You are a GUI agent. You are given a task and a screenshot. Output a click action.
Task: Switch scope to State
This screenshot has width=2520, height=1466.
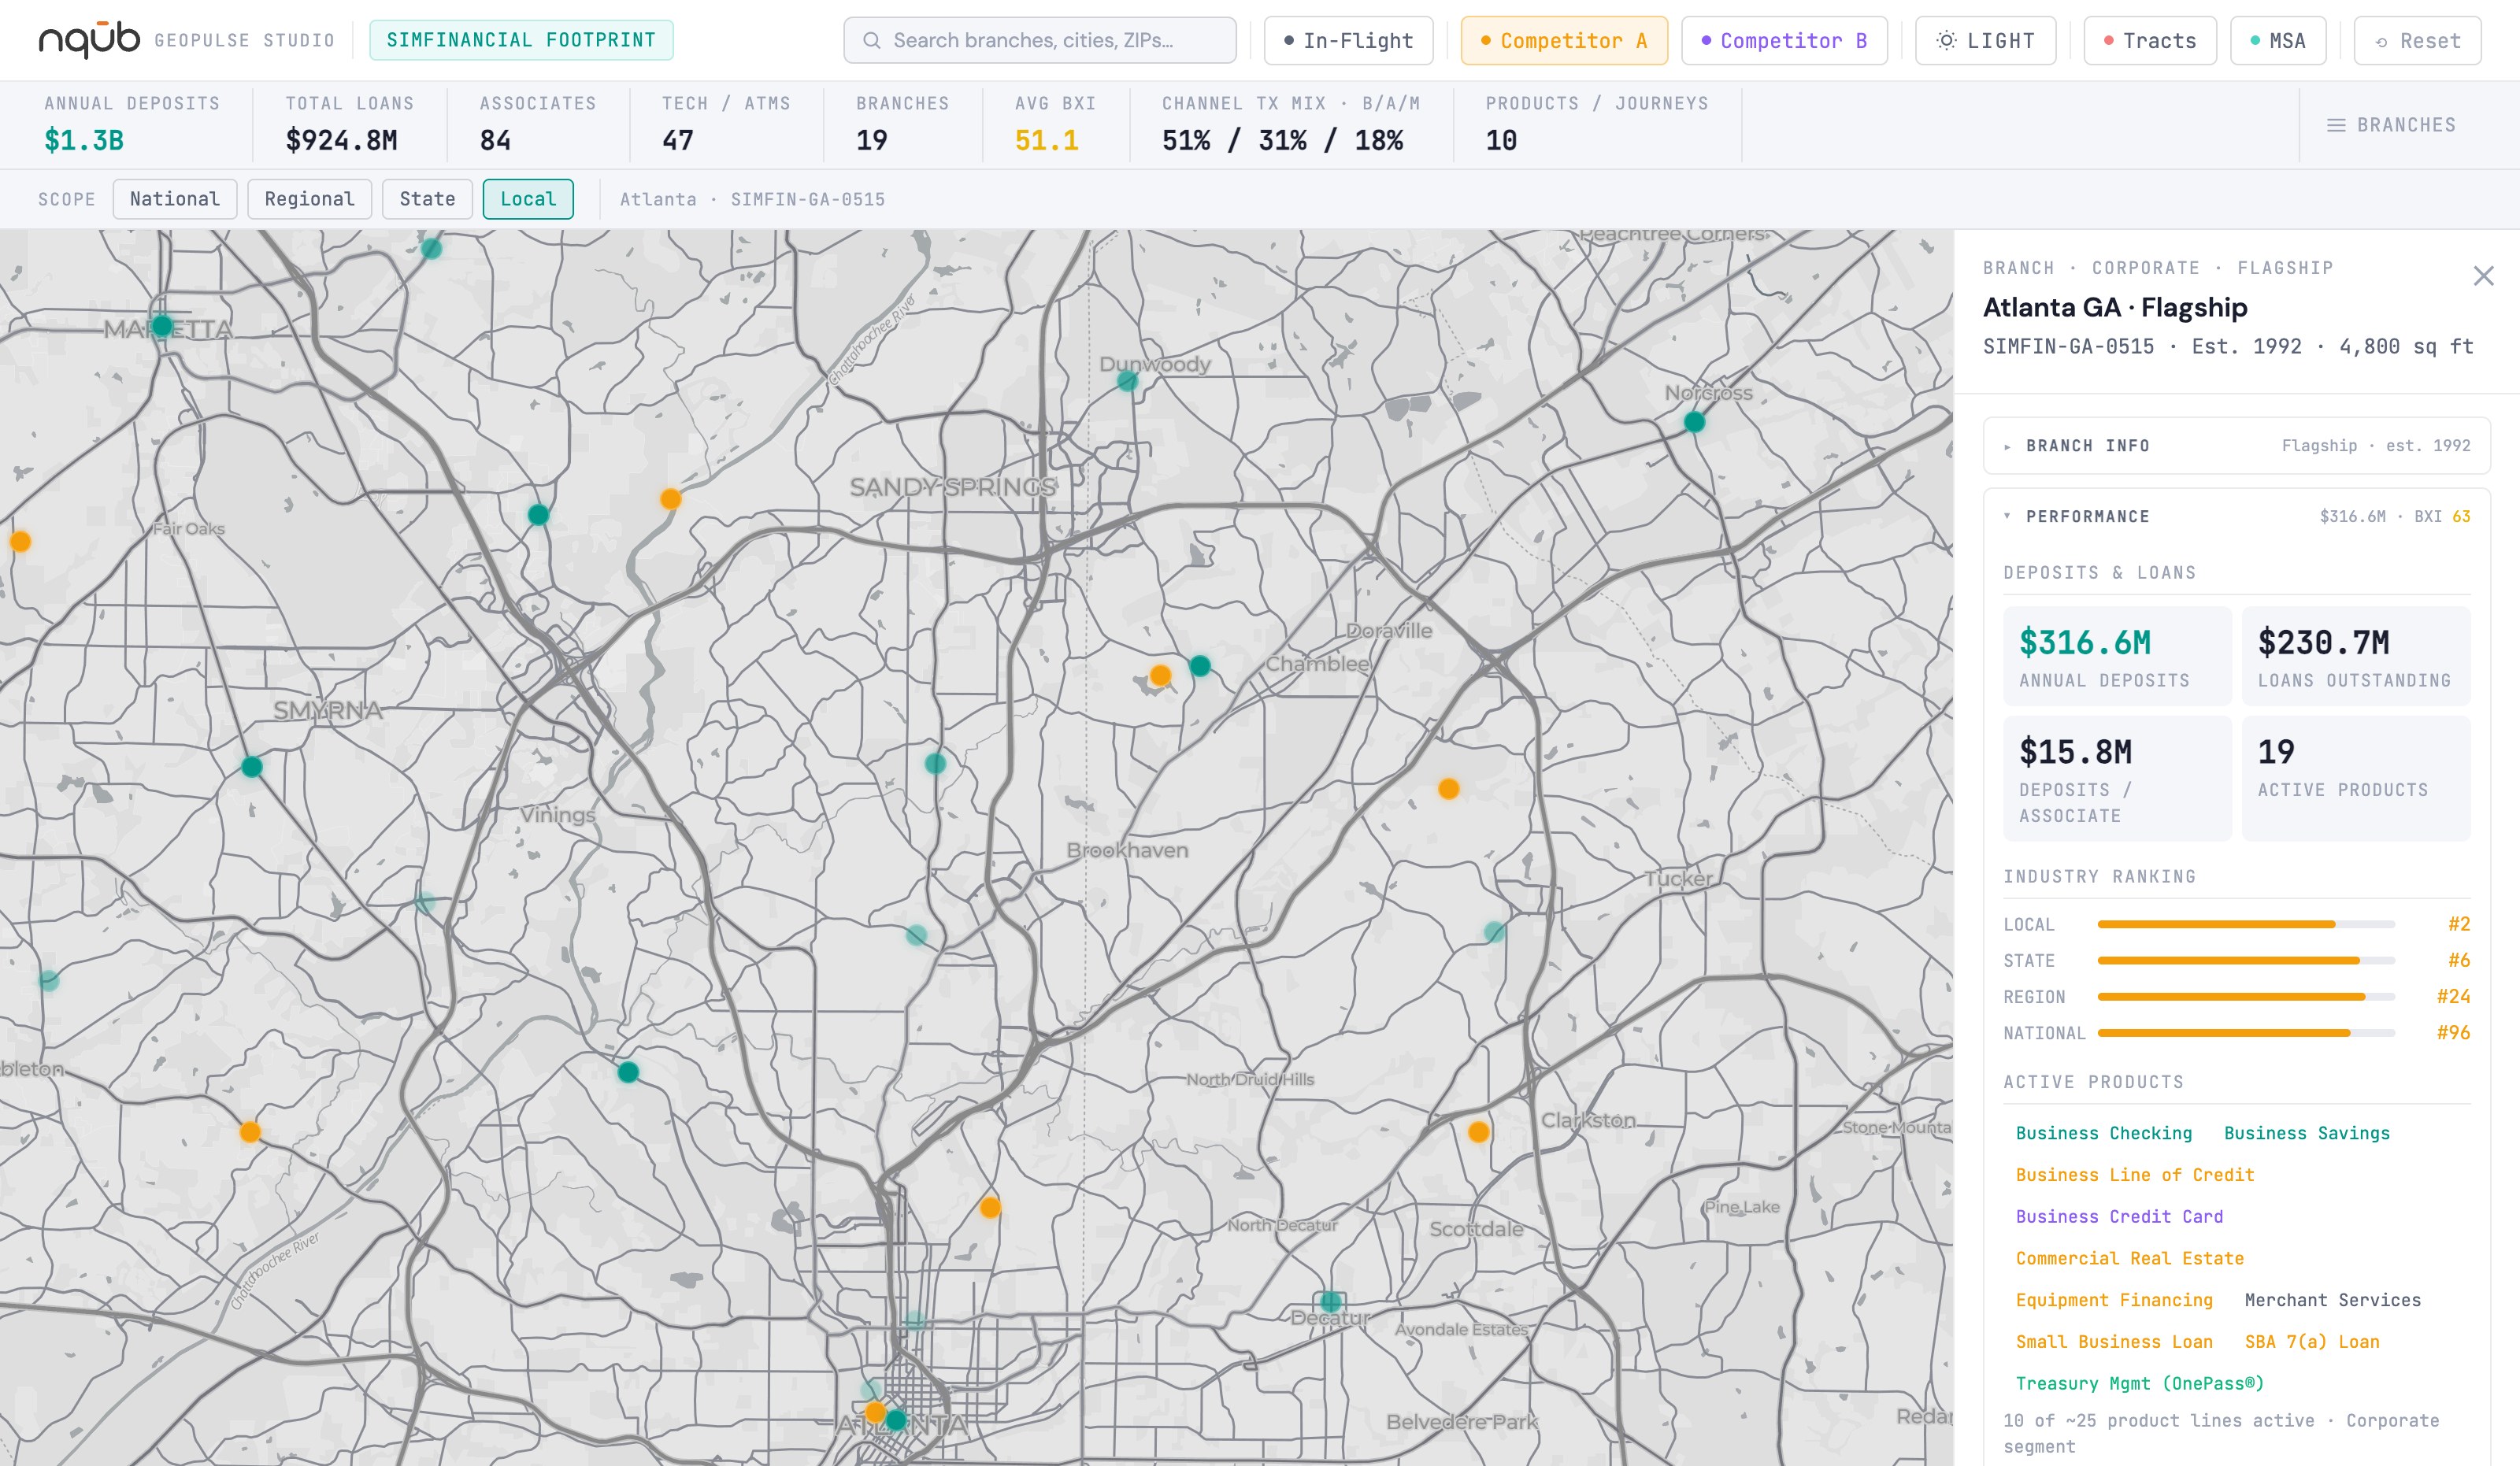(427, 199)
